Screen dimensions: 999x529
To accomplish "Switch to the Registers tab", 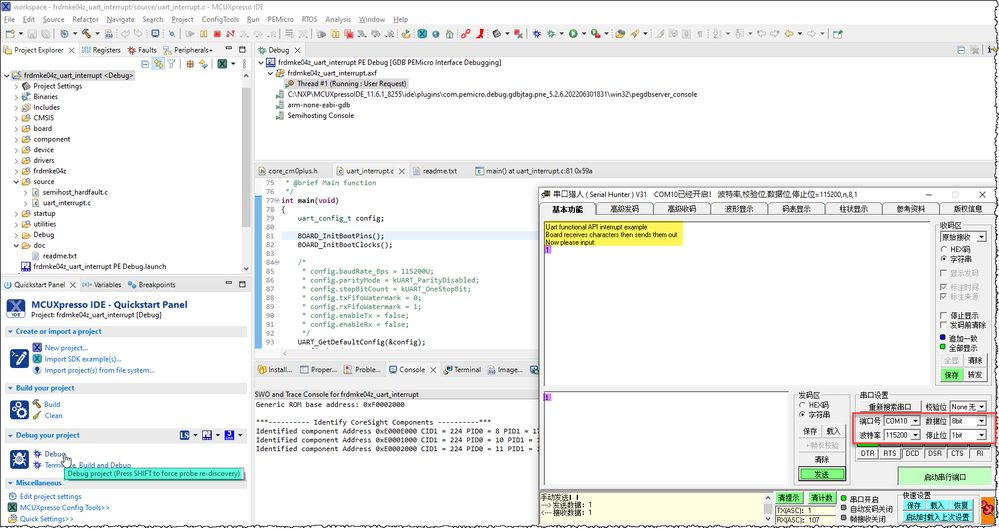I will click(x=101, y=50).
